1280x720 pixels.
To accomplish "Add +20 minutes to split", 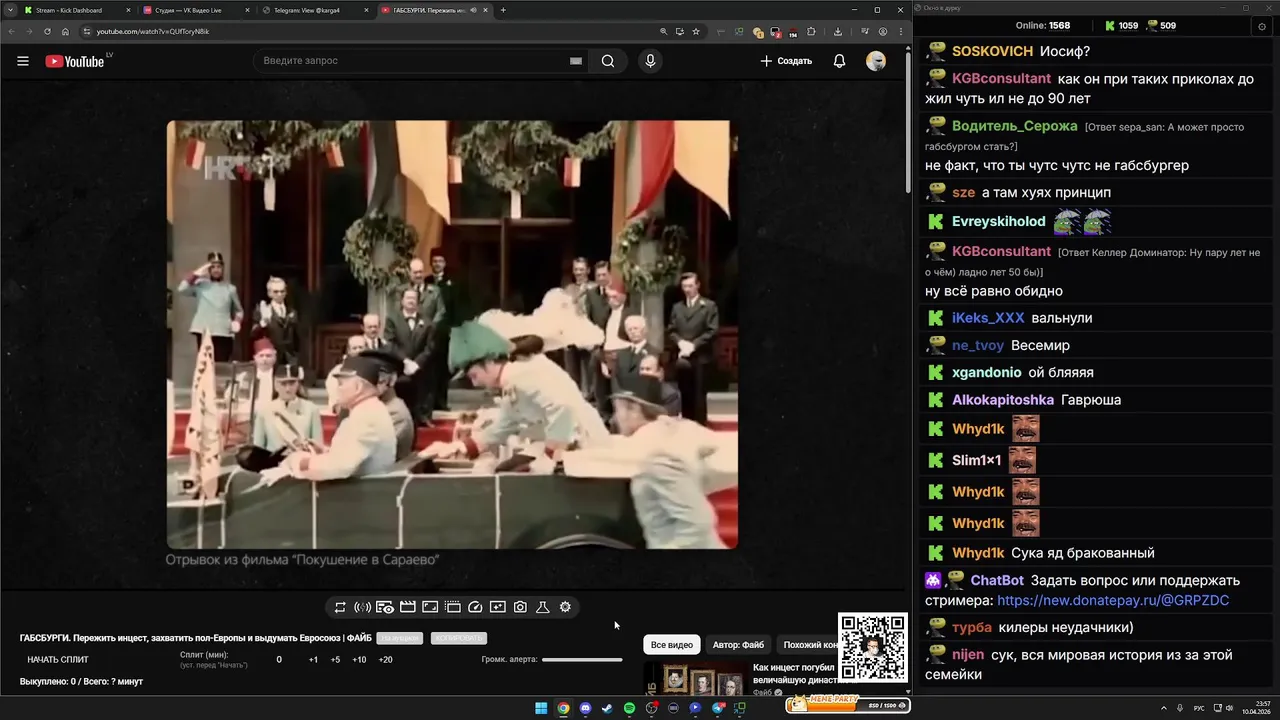I will click(385, 660).
